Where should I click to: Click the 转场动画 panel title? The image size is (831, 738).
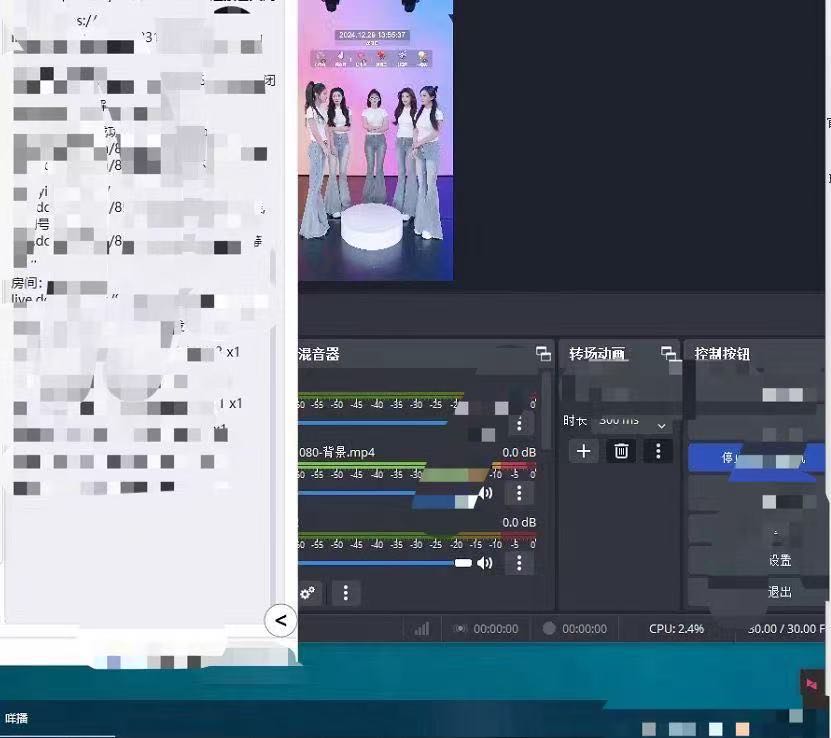point(597,353)
